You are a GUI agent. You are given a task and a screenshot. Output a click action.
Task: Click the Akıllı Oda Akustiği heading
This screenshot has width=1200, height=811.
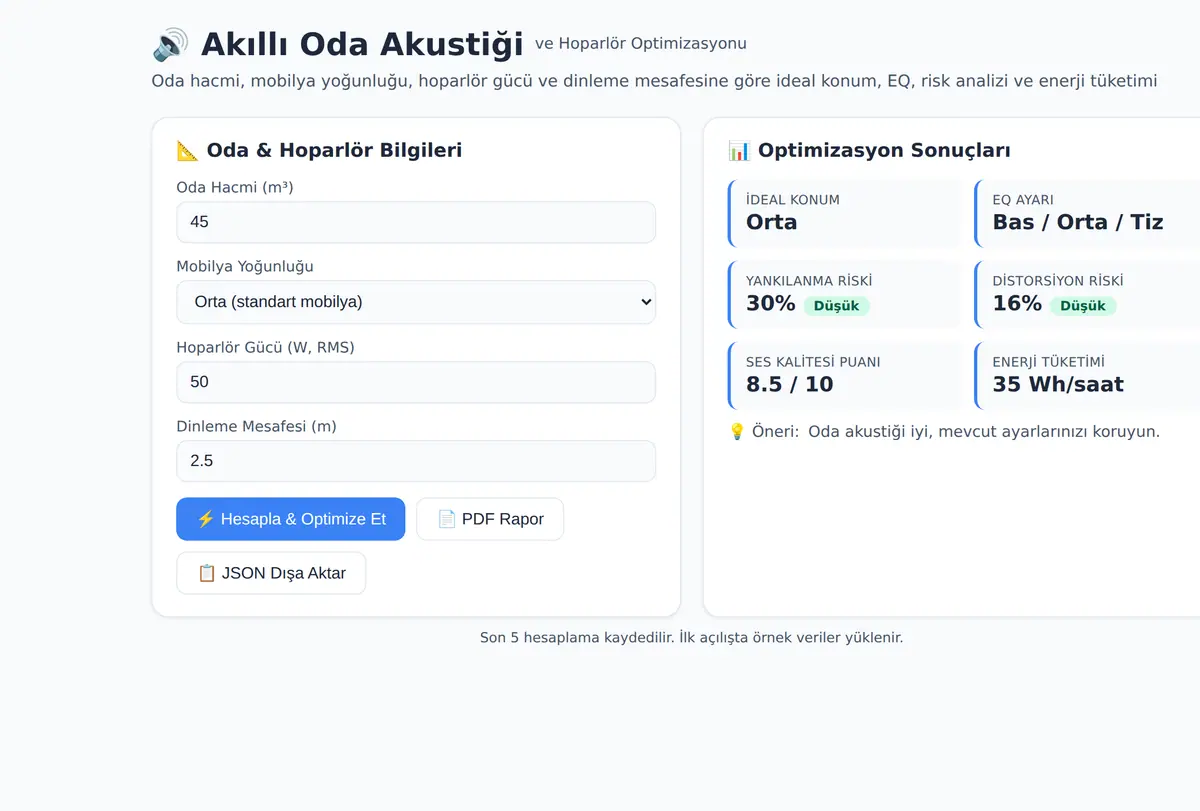(362, 45)
